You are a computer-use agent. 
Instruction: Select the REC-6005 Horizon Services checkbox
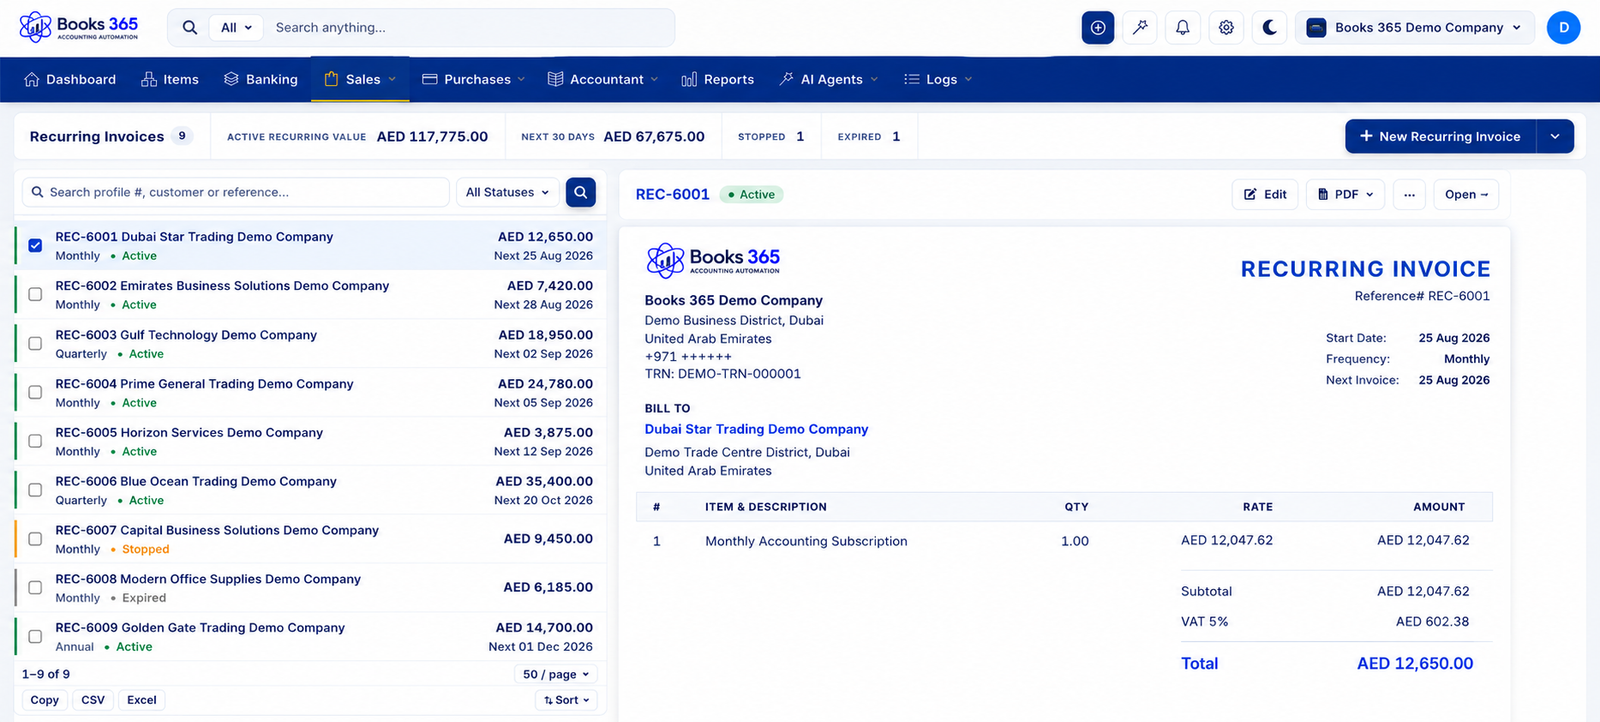coord(35,441)
